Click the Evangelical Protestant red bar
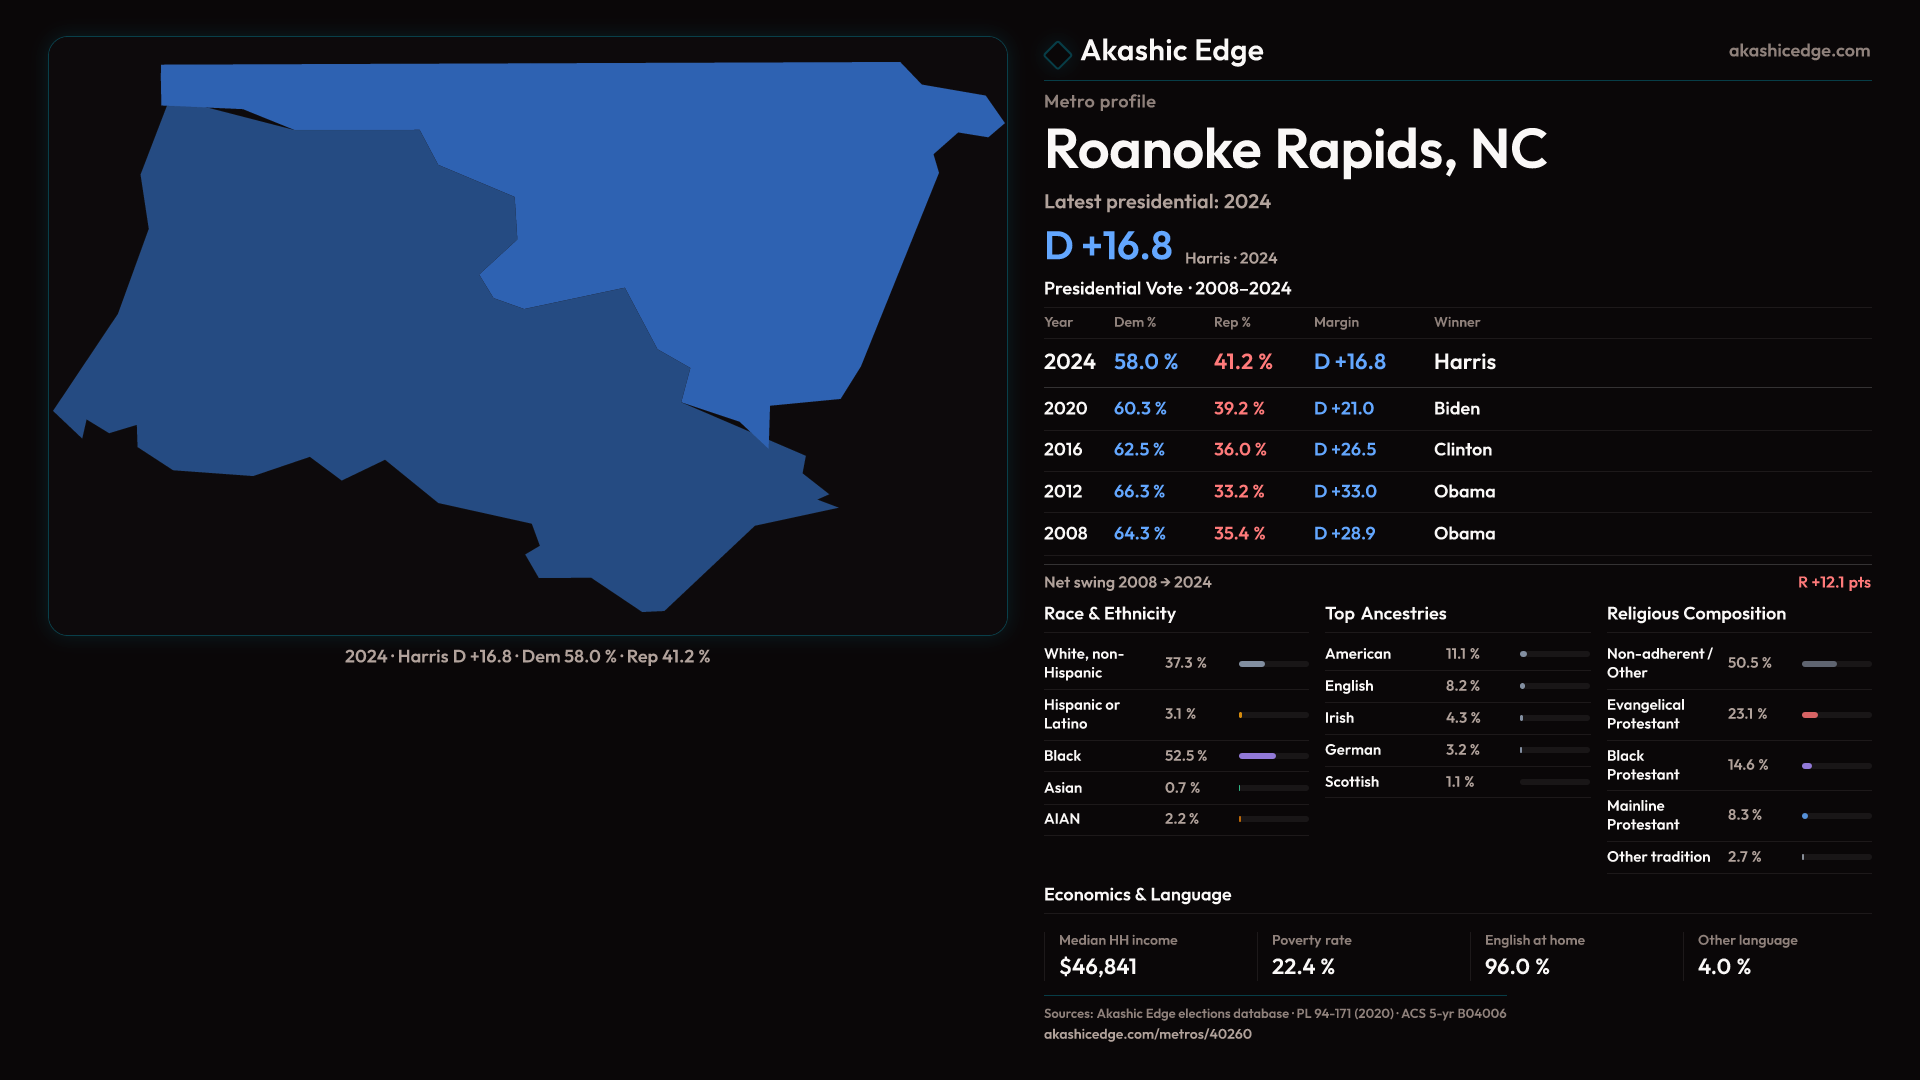 (x=1810, y=715)
